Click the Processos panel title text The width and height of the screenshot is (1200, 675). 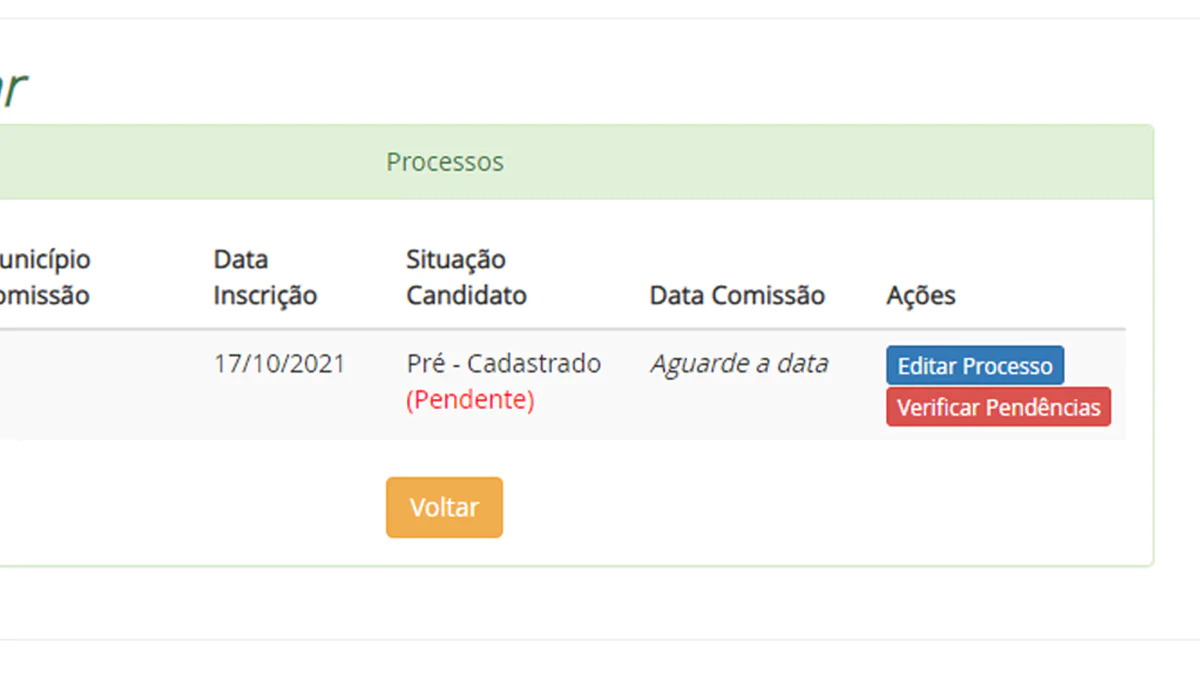[445, 162]
